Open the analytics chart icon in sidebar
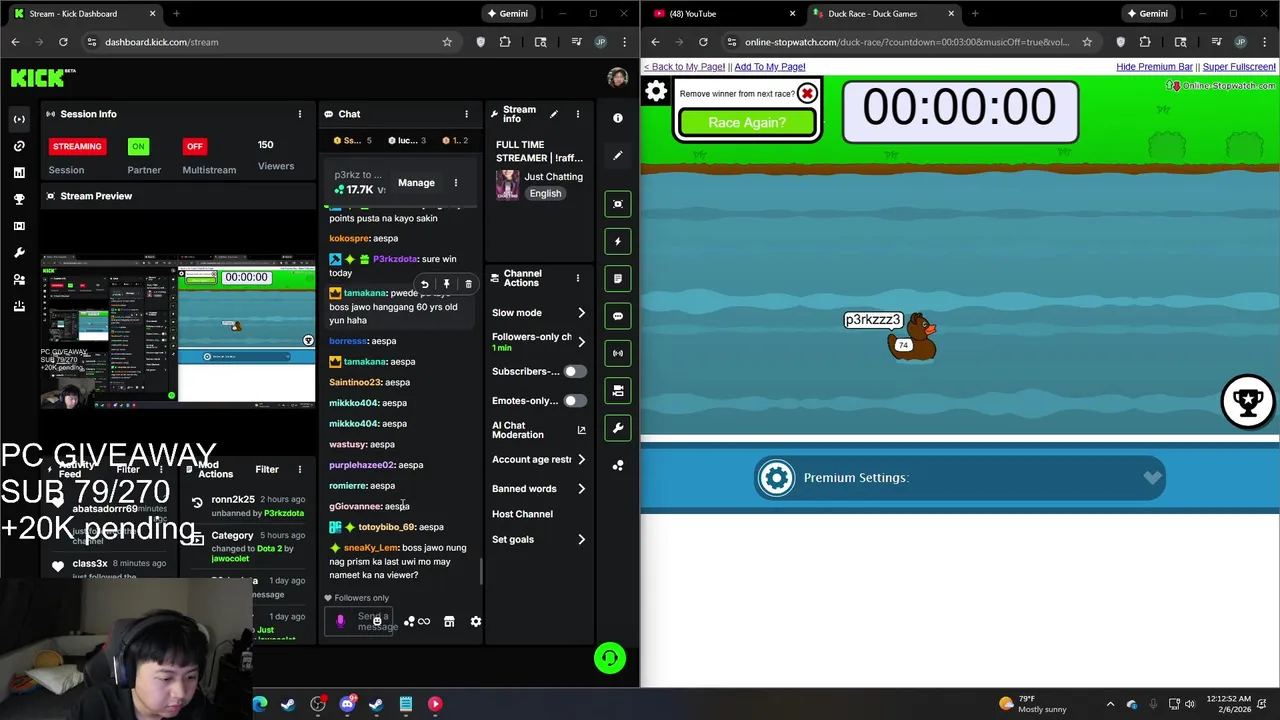Viewport: 1280px width, 720px height. pos(19,173)
